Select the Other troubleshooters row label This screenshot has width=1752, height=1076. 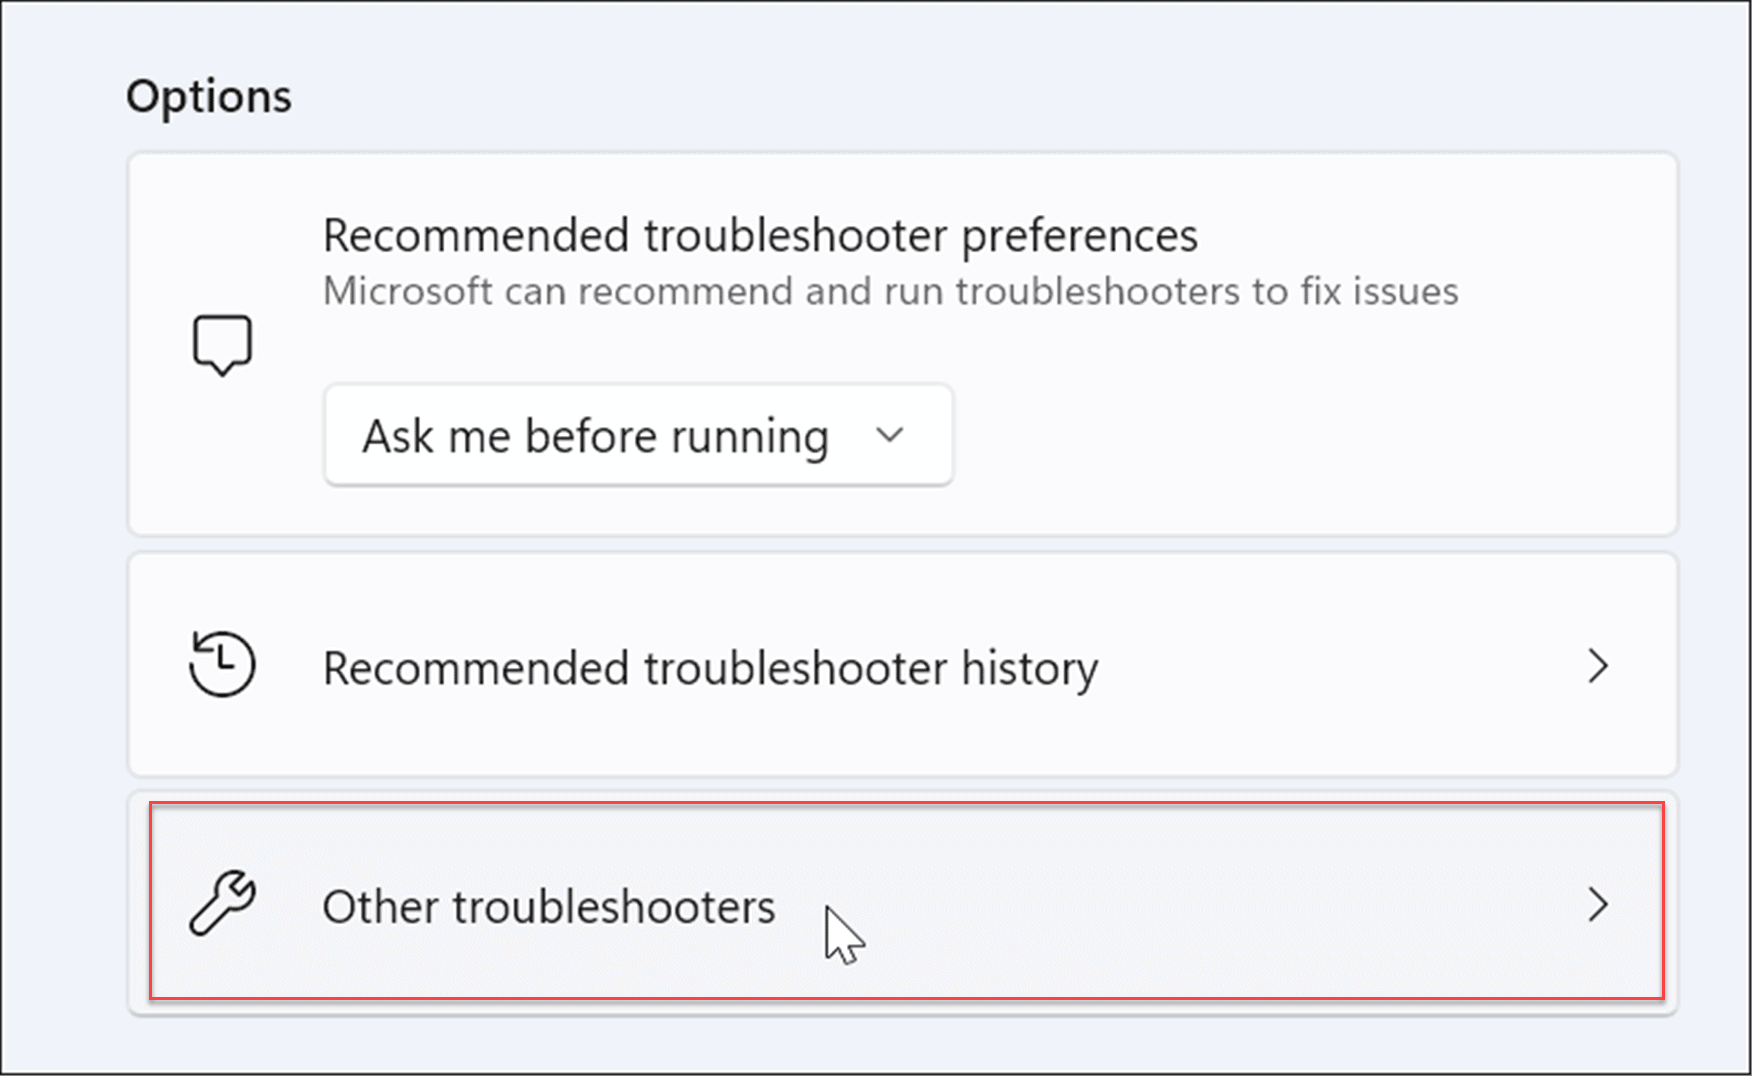(x=548, y=905)
